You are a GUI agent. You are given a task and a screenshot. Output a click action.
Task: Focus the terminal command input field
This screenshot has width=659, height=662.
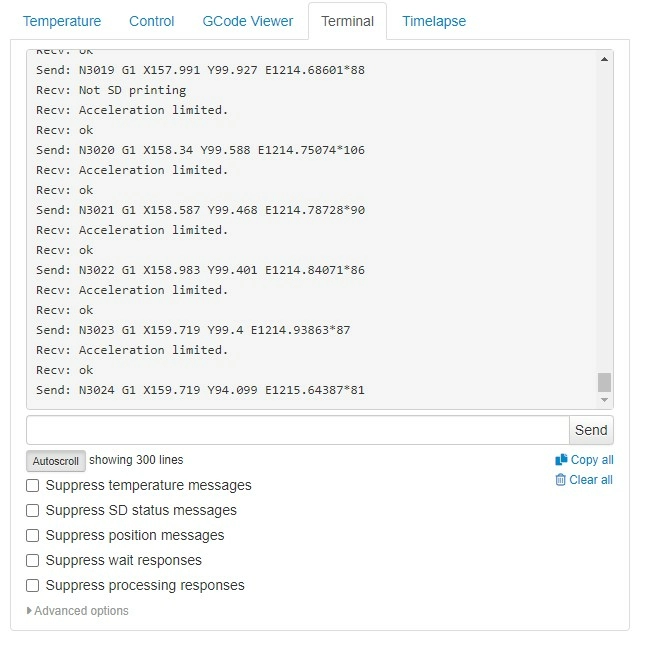pos(297,430)
